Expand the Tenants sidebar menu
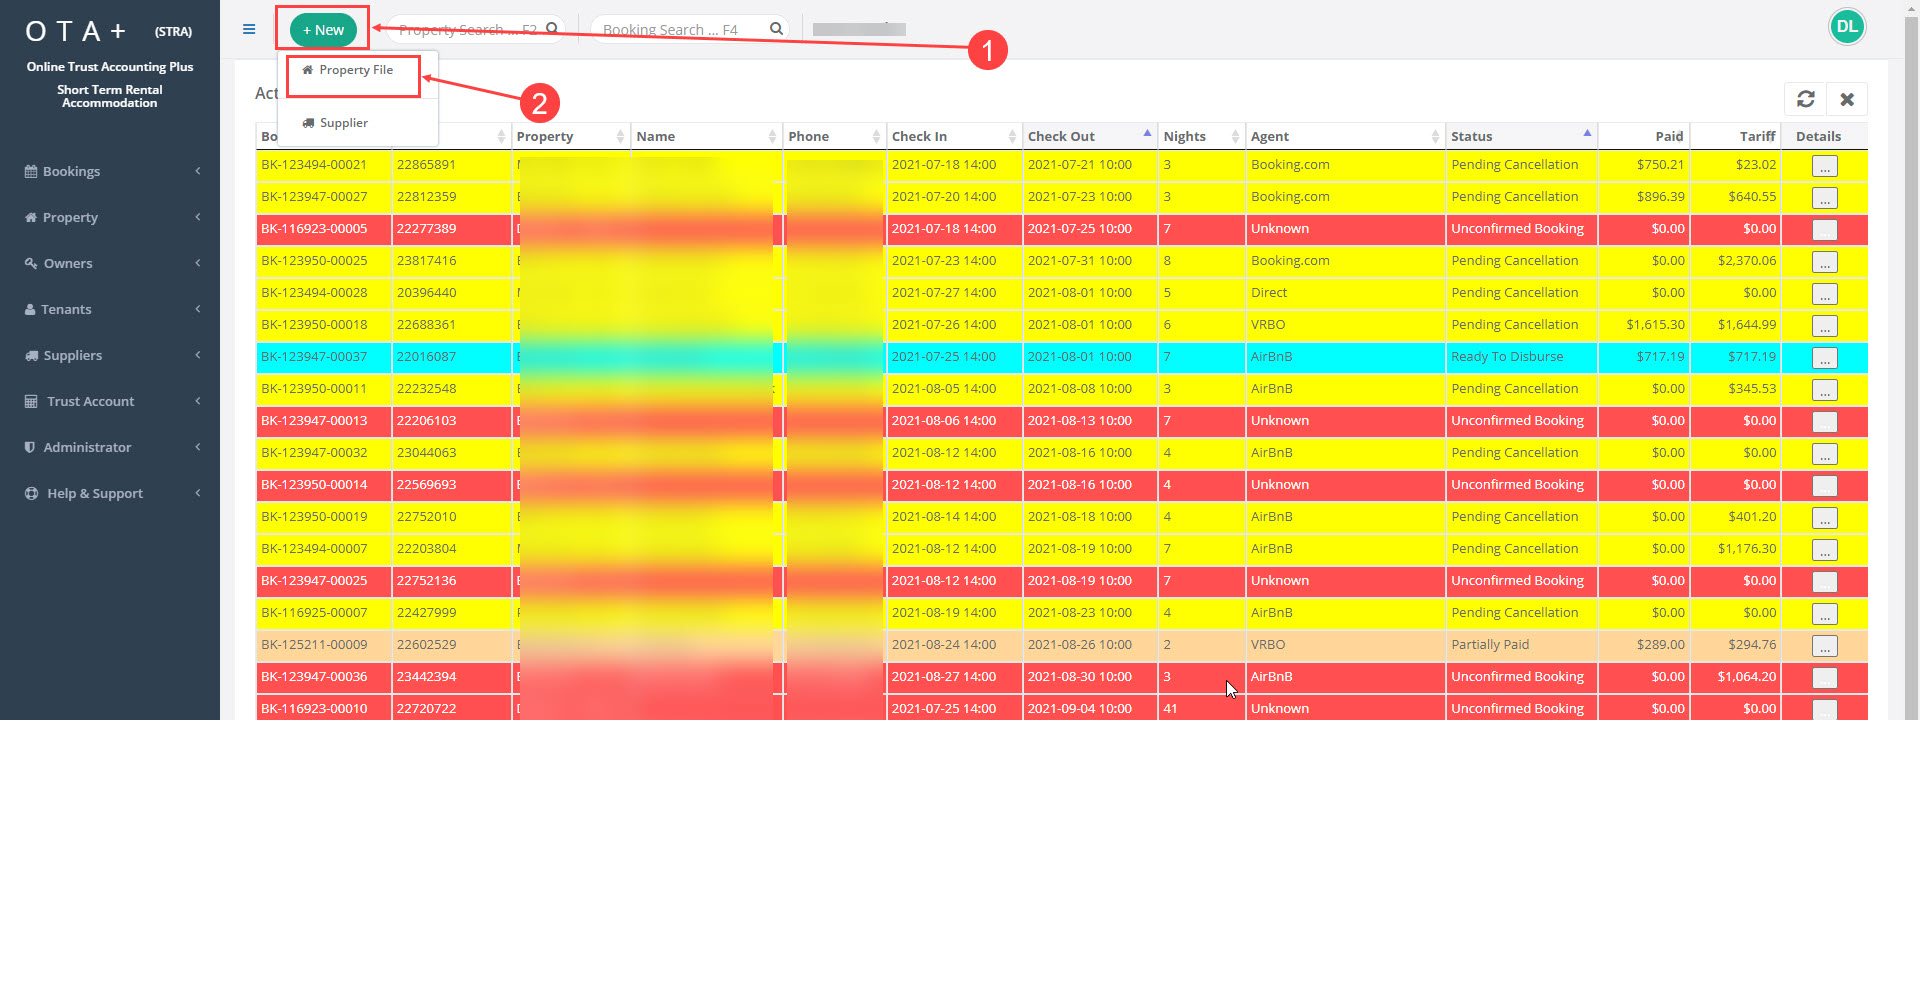 [x=110, y=309]
